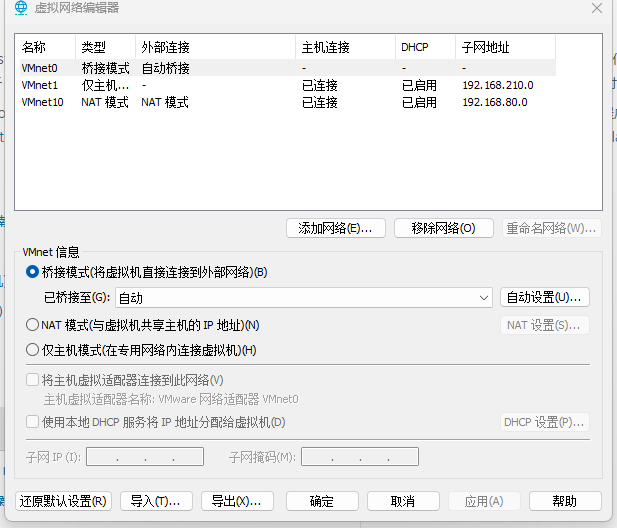Open 自动设置(U) dialog
This screenshot has width=617, height=528.
coord(545,297)
